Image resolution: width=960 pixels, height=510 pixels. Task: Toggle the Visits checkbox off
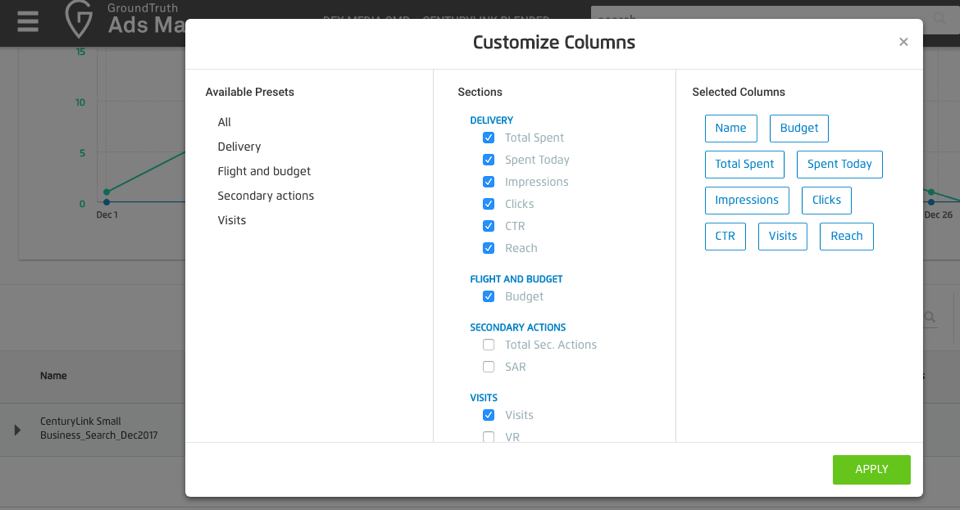point(489,415)
